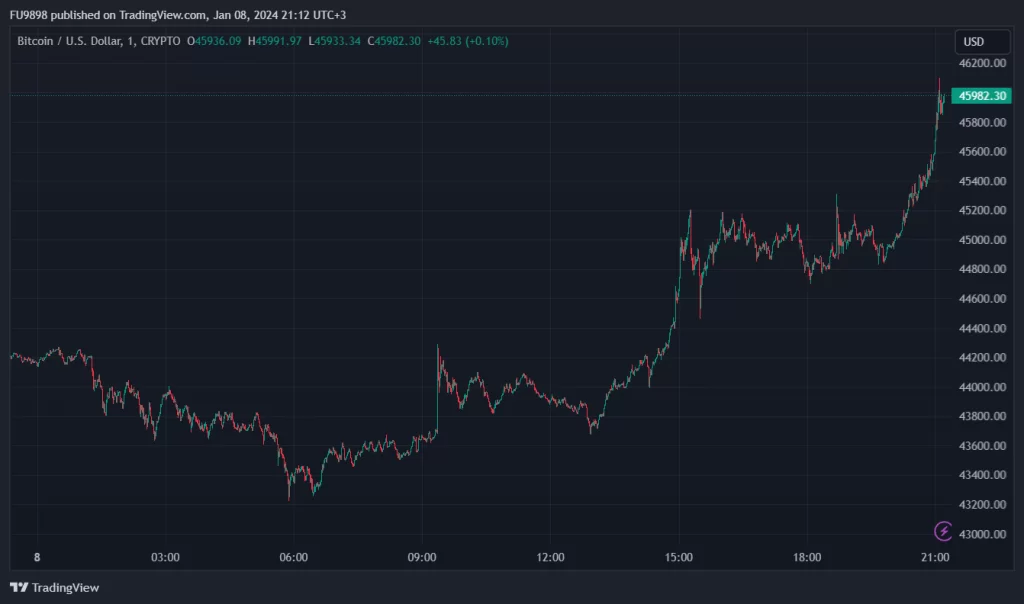The height and width of the screenshot is (604, 1024).
Task: Click the purple lightning bolt icon
Action: tap(943, 531)
